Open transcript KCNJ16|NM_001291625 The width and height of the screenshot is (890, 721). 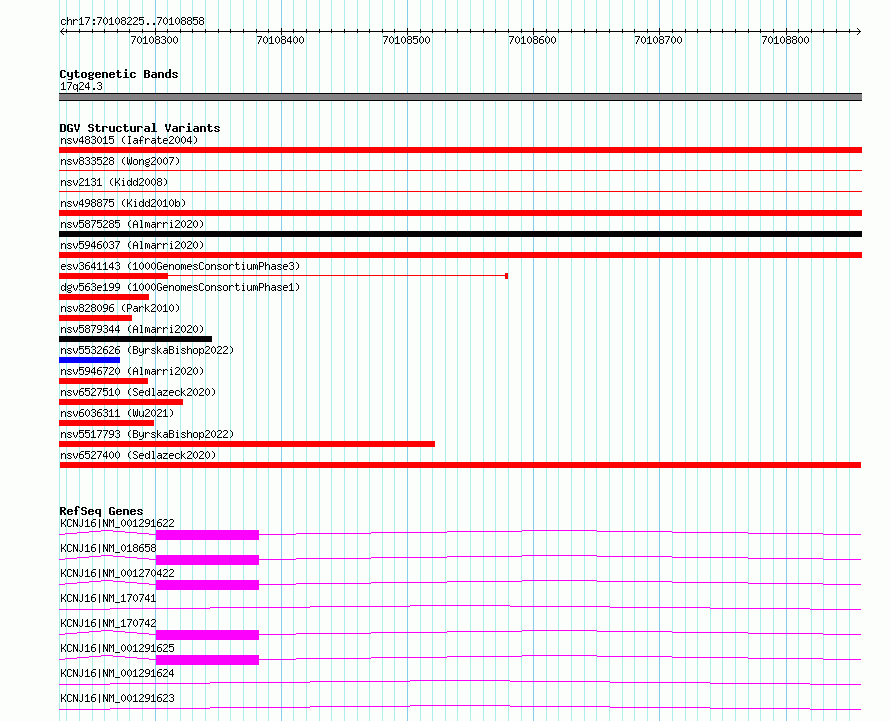pos(117,648)
